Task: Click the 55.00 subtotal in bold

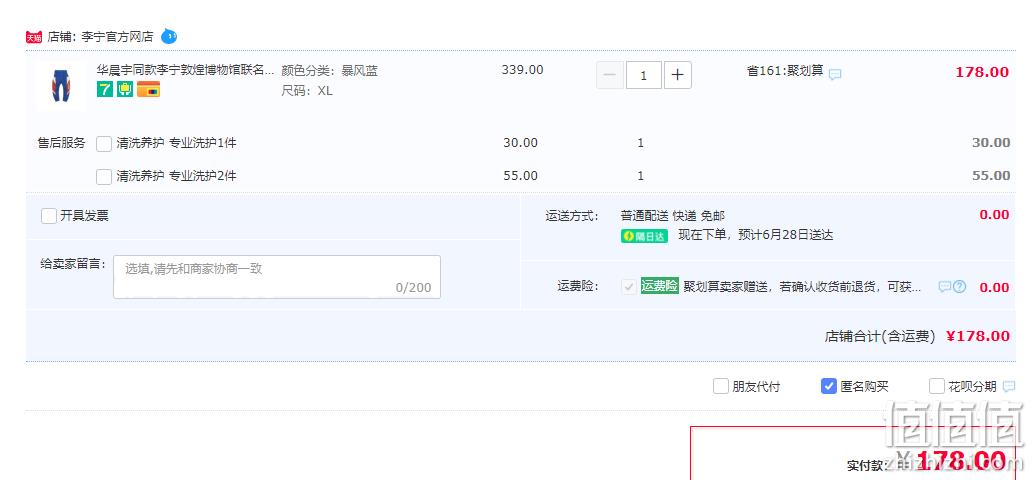Action: (991, 176)
